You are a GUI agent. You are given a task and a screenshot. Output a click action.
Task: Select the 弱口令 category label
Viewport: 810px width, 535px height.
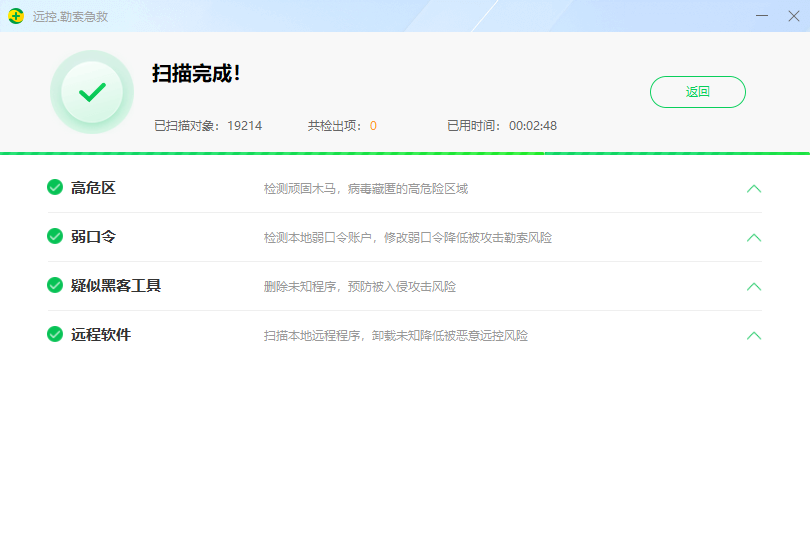tap(93, 237)
